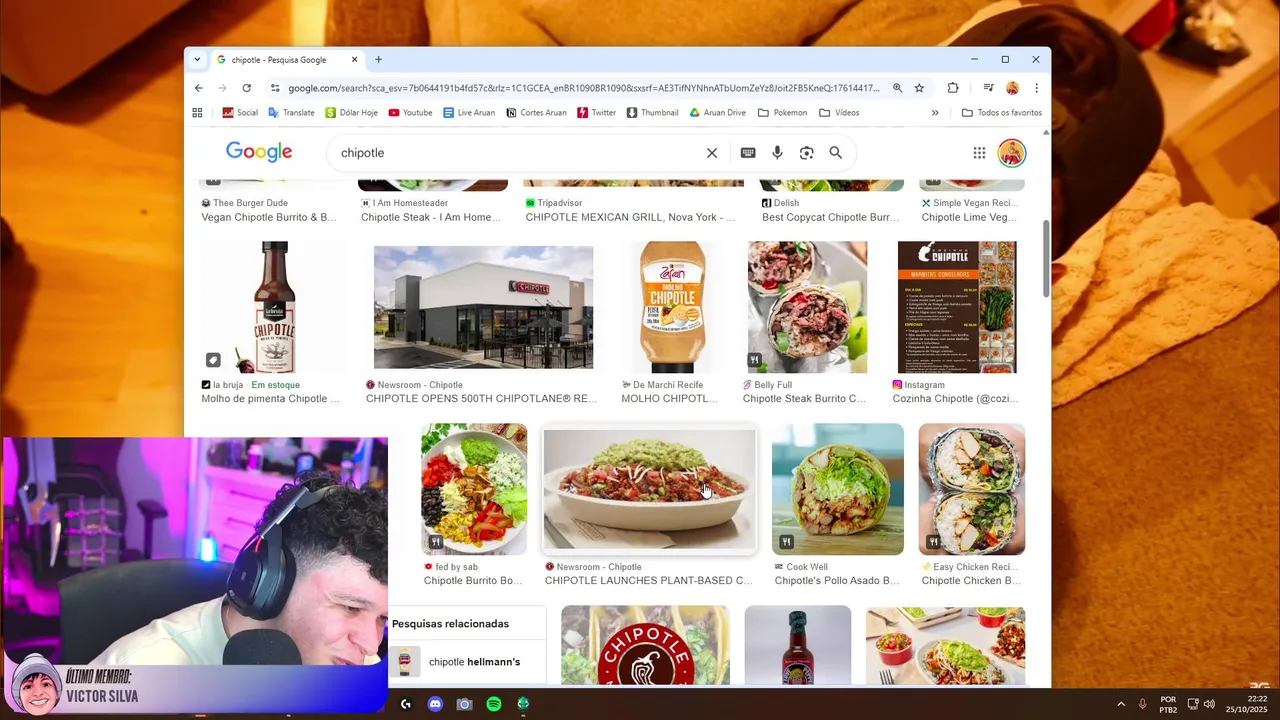Image resolution: width=1280 pixels, height=720 pixels.
Task: Open the Youtube bookmark
Action: (x=410, y=113)
